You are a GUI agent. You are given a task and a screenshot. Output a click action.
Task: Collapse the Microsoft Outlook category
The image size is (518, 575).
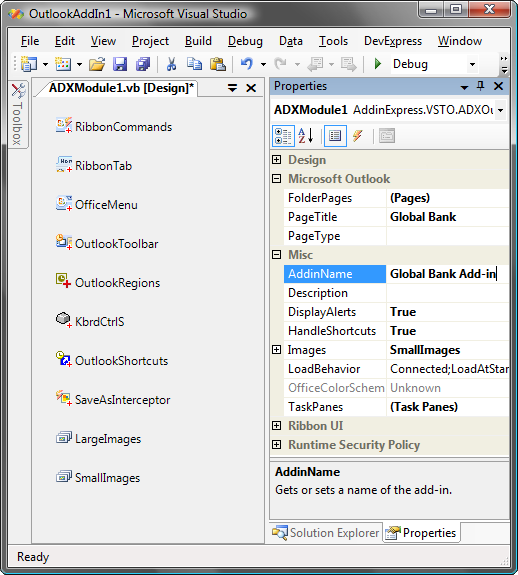(x=276, y=179)
